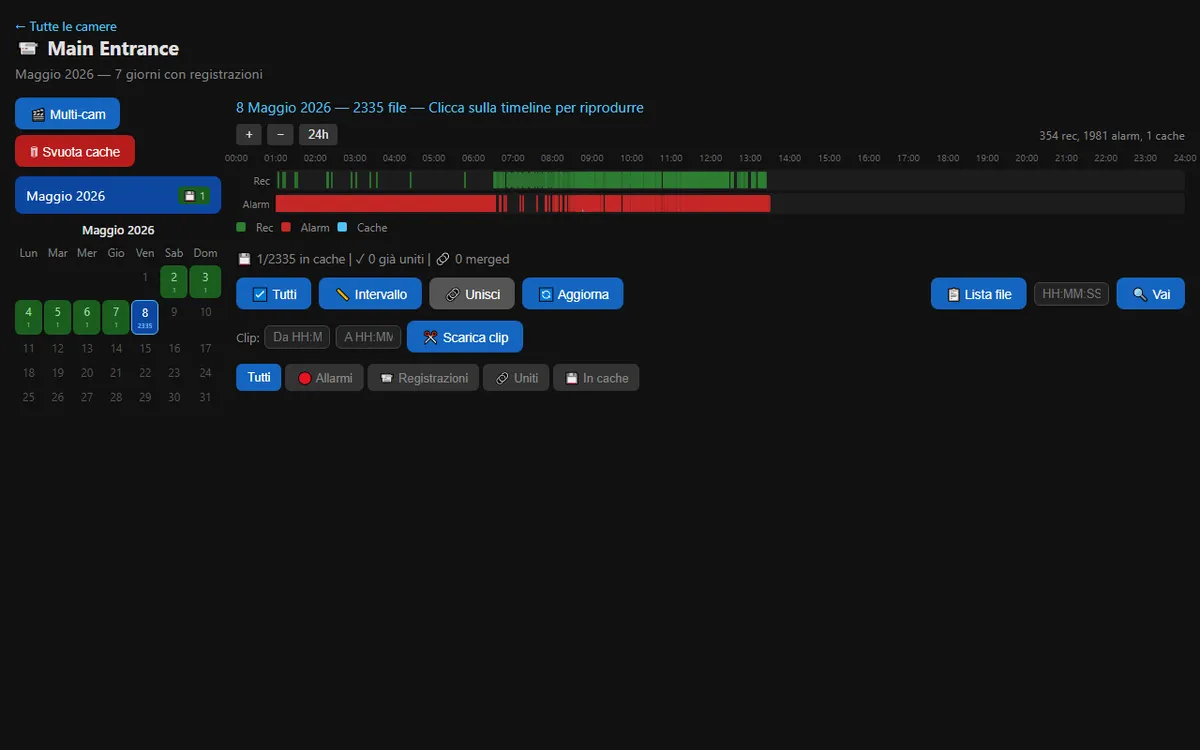Click the green Rec track on timeline
The height and width of the screenshot is (750, 1200).
730,180
